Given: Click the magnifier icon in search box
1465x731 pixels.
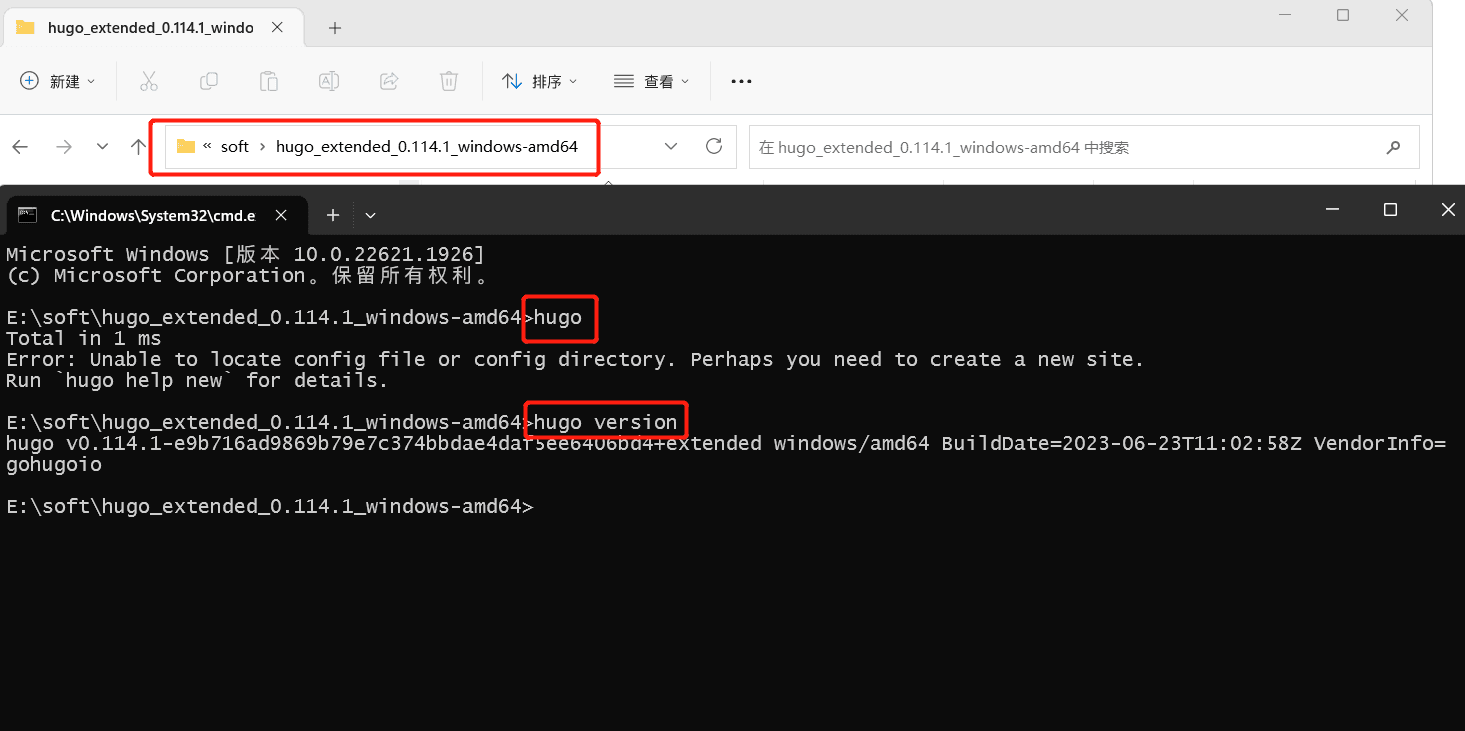Looking at the screenshot, I should click(1394, 147).
